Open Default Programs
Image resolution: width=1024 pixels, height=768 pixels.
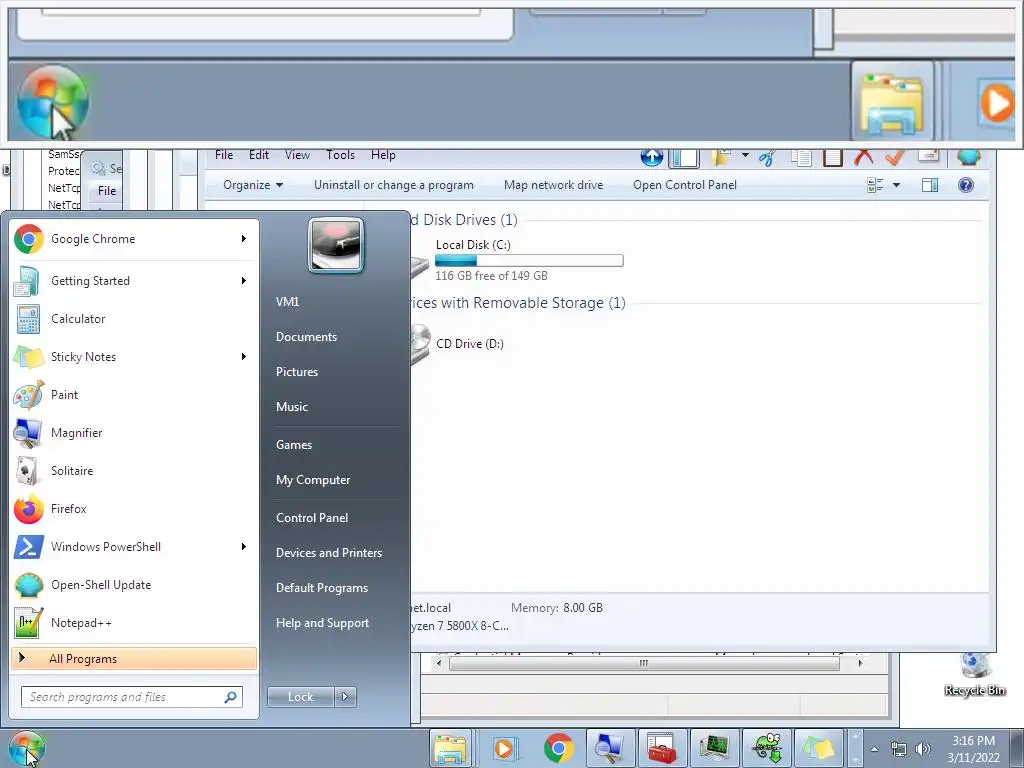pos(336,588)
